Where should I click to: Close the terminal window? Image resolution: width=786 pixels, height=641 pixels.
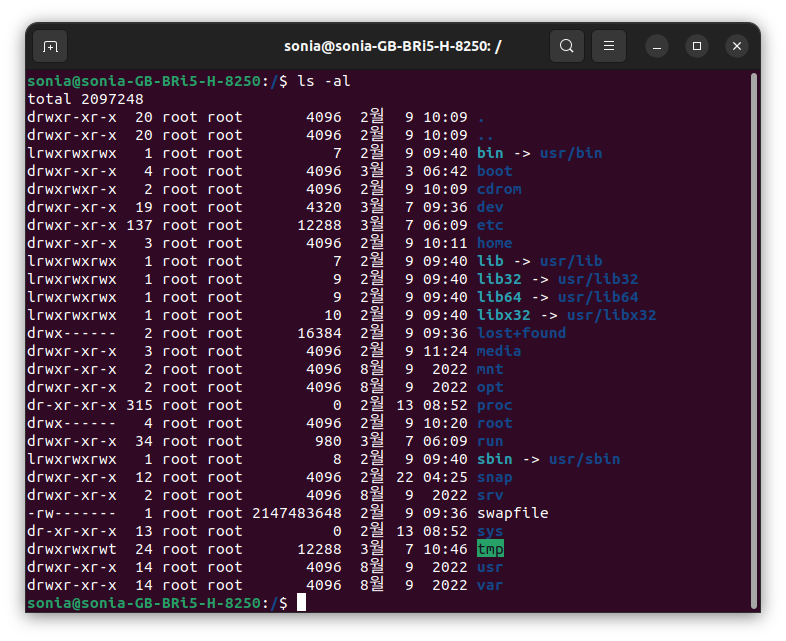click(737, 47)
